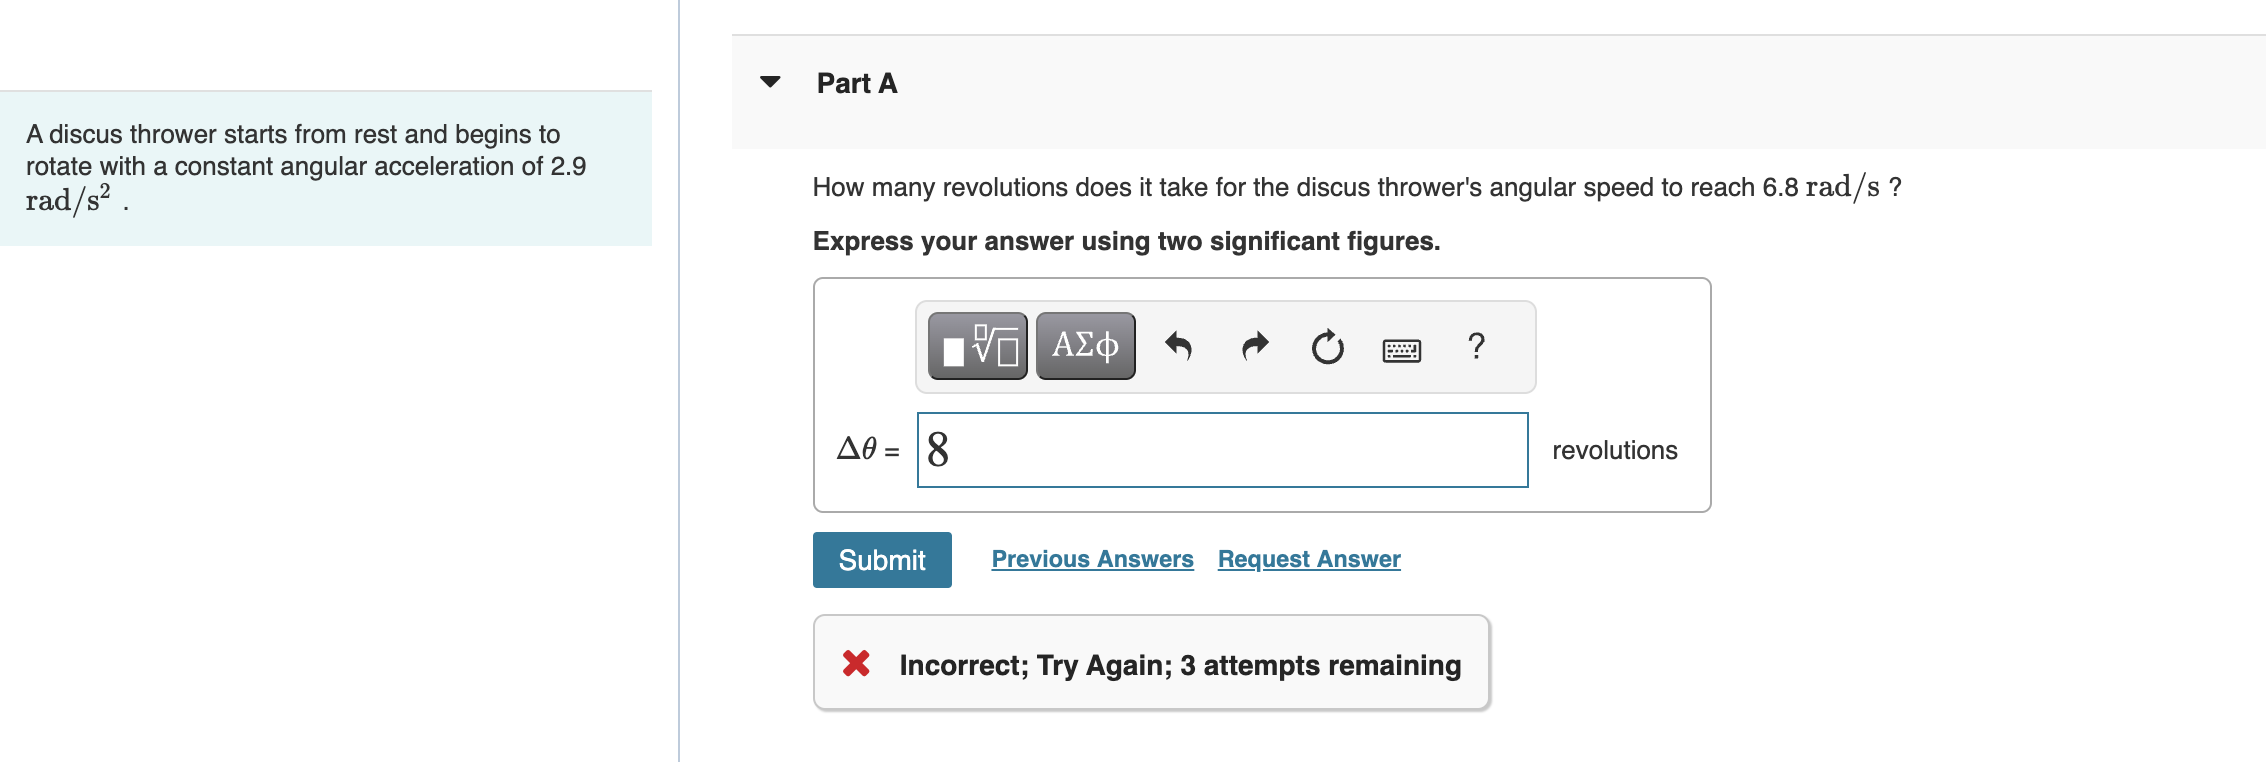This screenshot has width=2266, height=762.
Task: Open the Greek letters ΑΣφ palette
Action: (x=1084, y=346)
